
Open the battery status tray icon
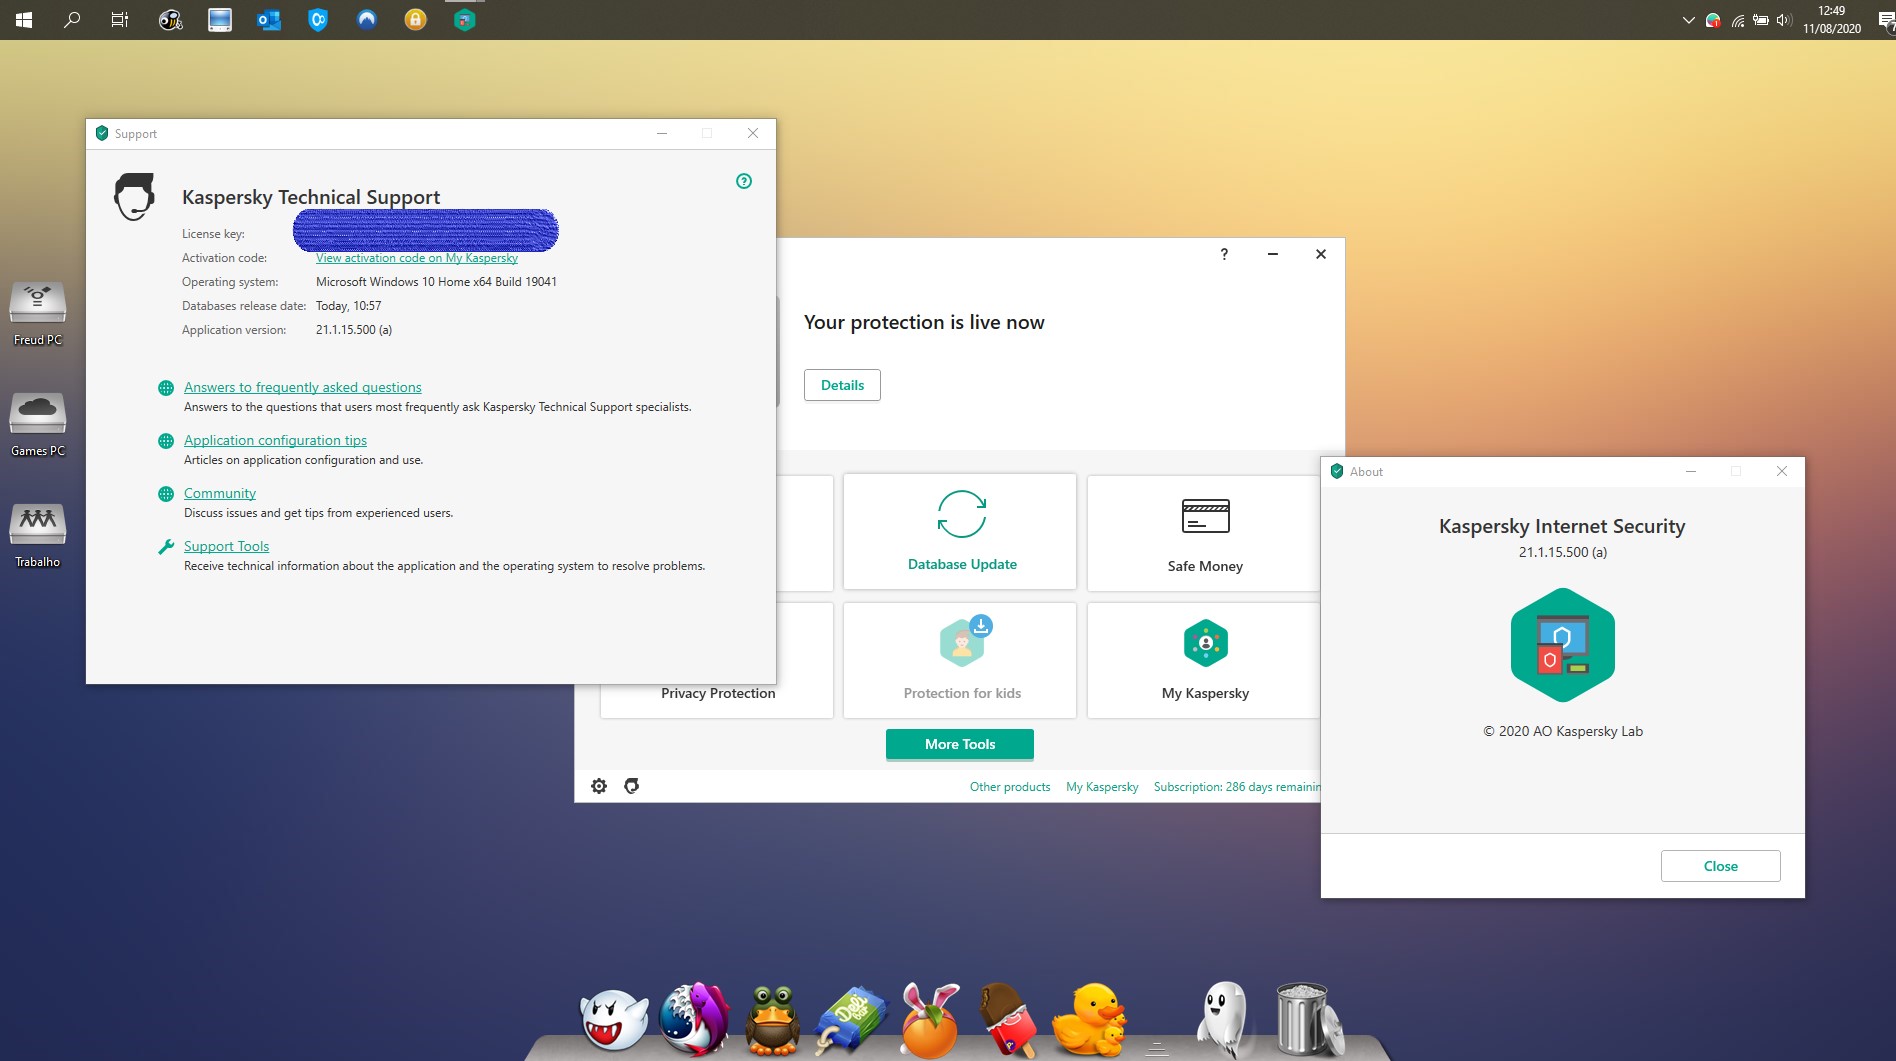[x=1761, y=20]
